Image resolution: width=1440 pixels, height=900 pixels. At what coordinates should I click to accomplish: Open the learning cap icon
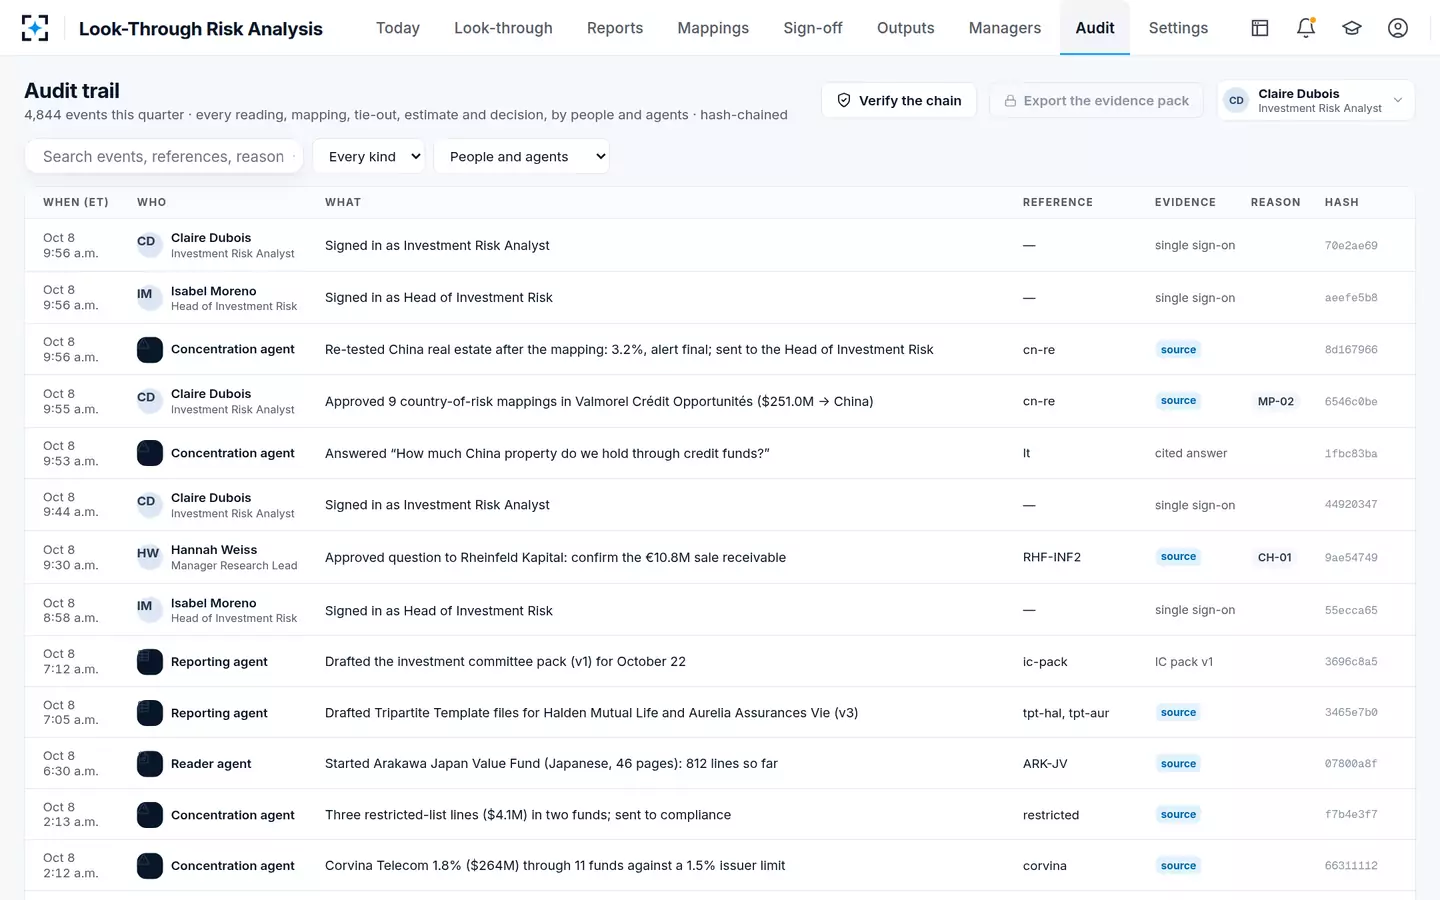pyautogui.click(x=1352, y=28)
